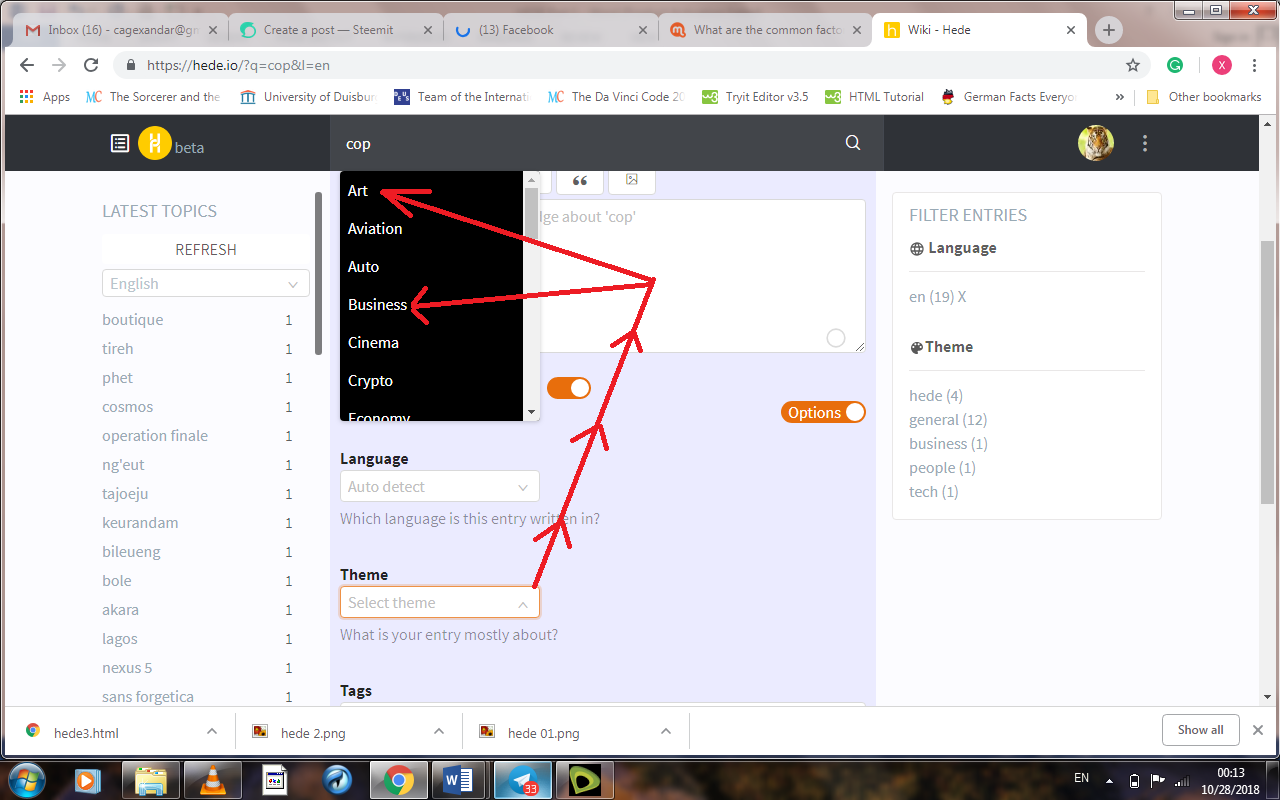The height and width of the screenshot is (800, 1280).
Task: Open the tiger profile avatar
Action: 1096,143
